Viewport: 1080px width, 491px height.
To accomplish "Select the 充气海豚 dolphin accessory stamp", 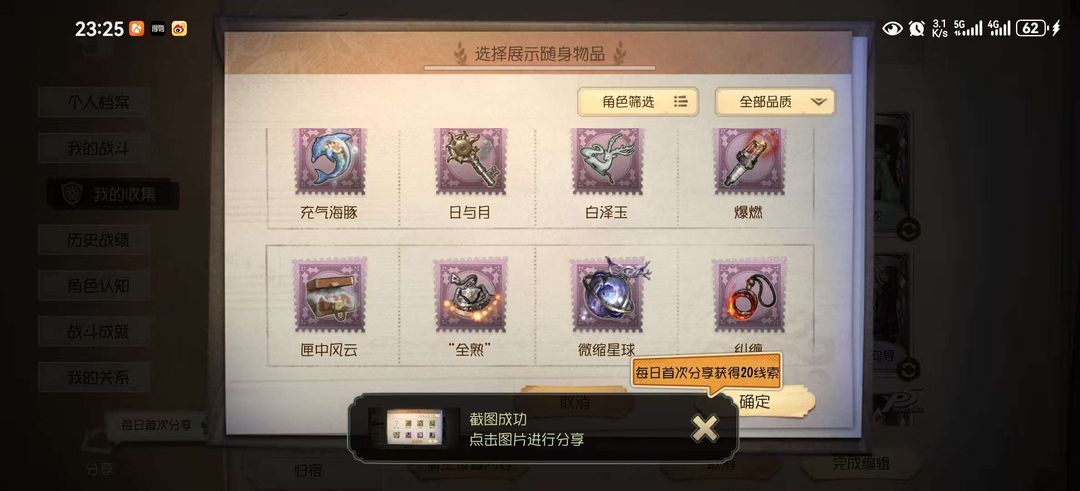I will (329, 161).
